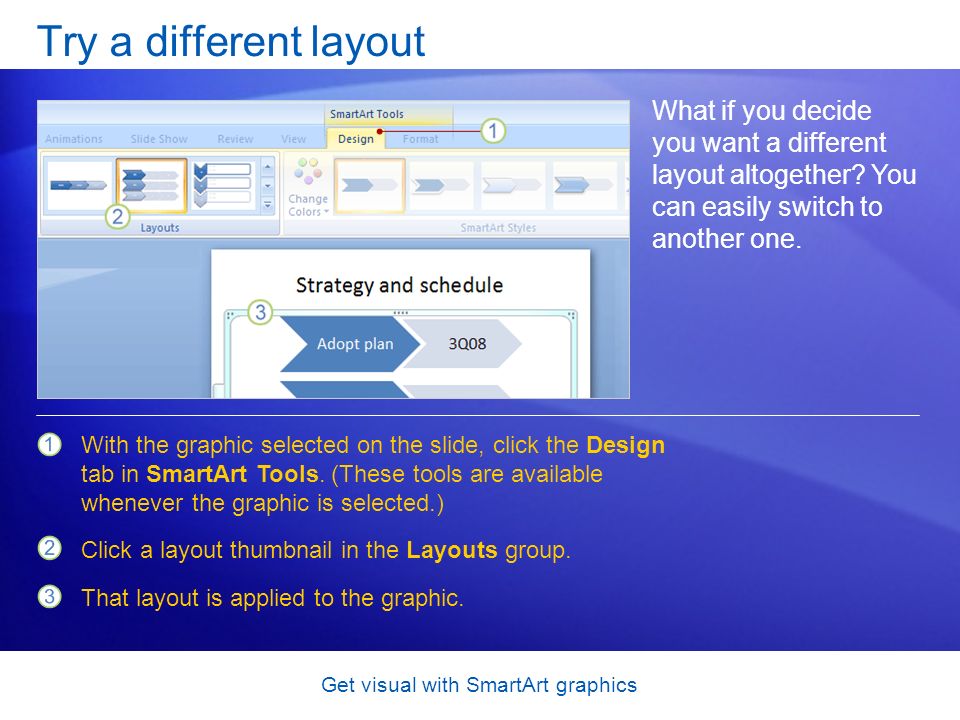Switch to the Format tab

pos(421,139)
